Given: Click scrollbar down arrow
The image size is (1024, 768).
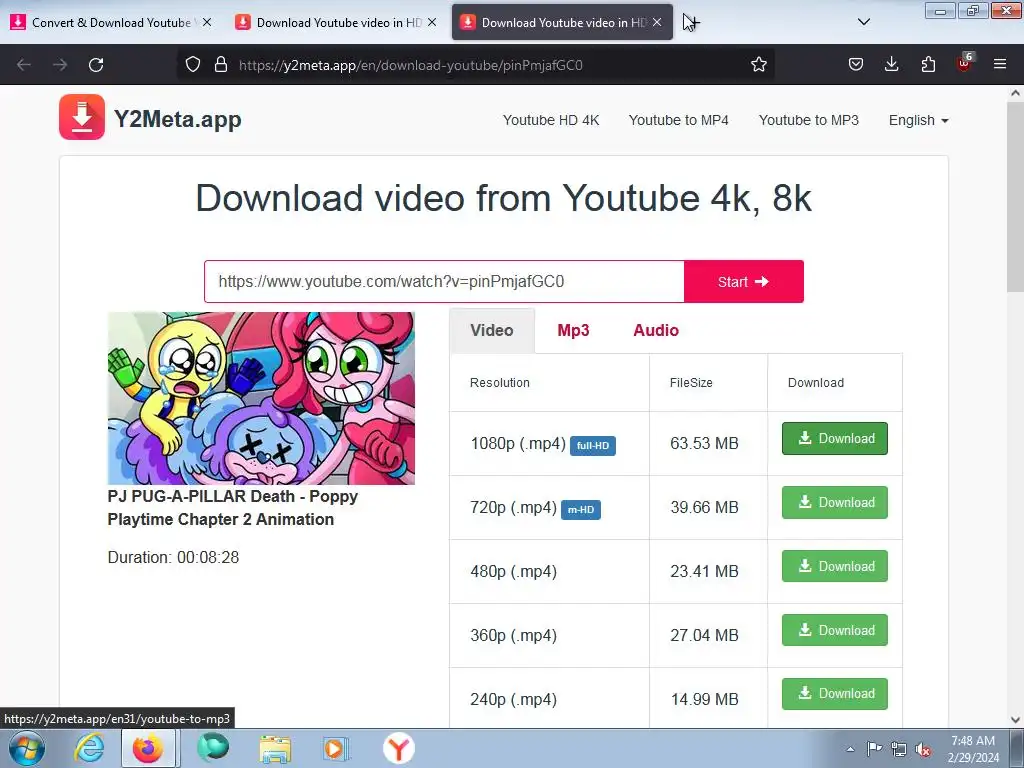Looking at the screenshot, I should (1015, 720).
